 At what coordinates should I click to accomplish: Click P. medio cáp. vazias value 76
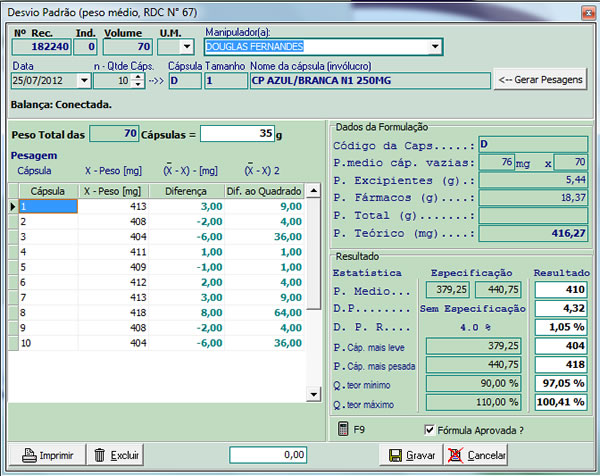point(497,162)
